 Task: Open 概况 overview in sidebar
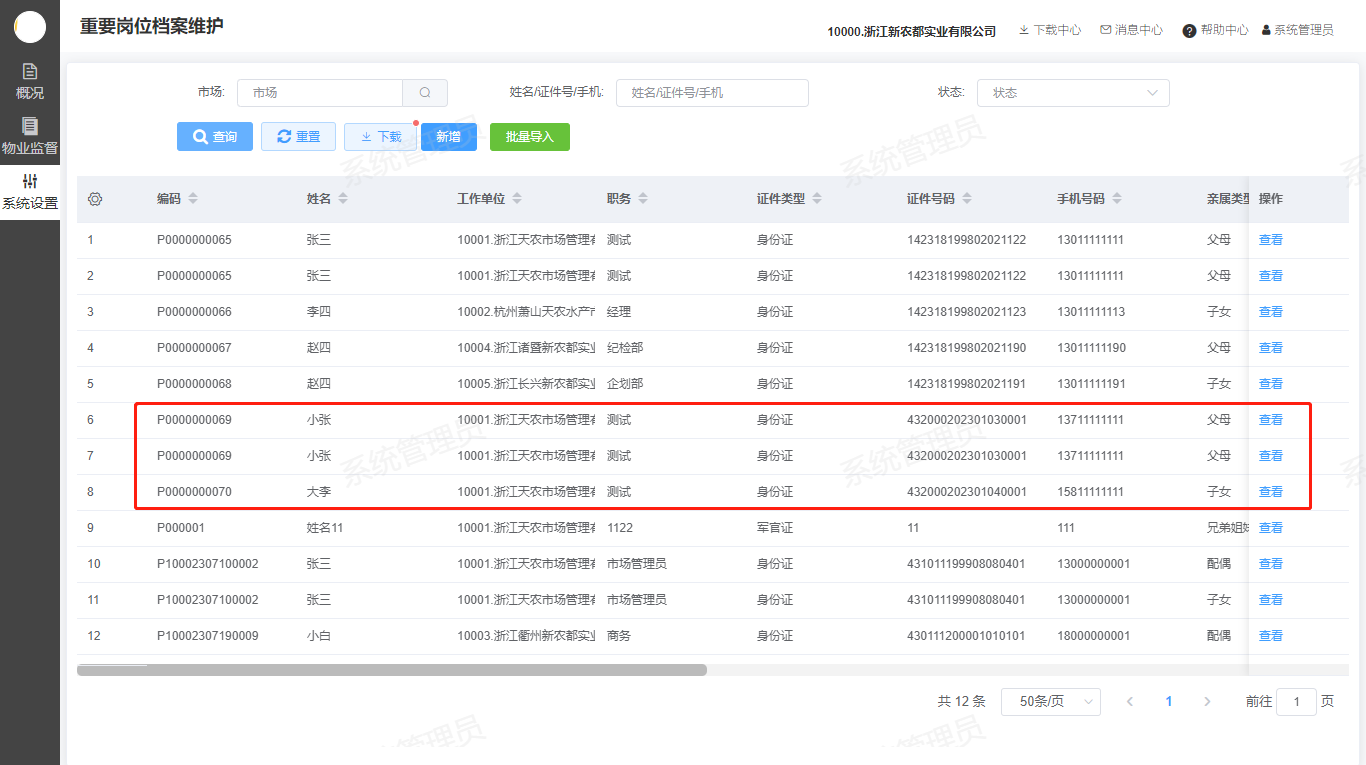[30, 81]
